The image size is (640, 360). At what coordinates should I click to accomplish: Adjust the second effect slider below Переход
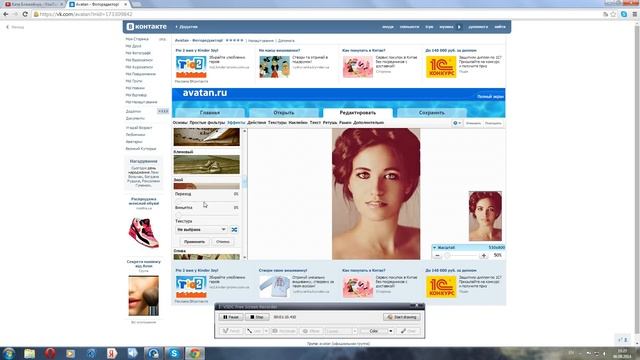(x=206, y=215)
